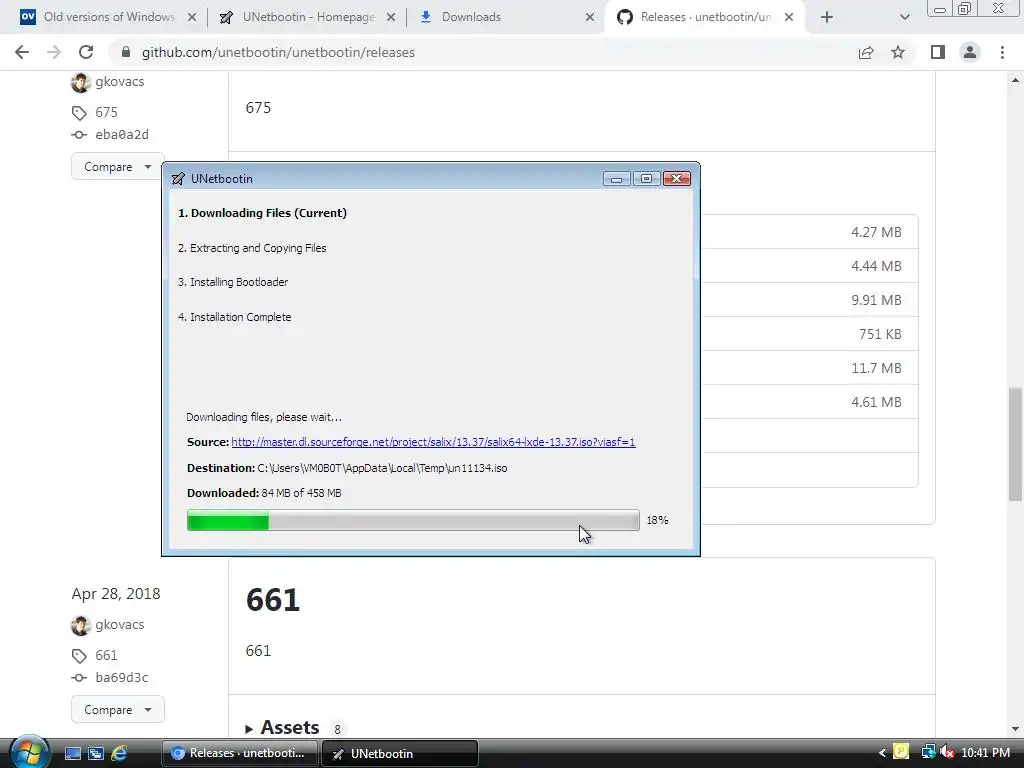The image size is (1024, 768).
Task: Click step 2 Extracting and Copying Files
Action: pos(252,248)
